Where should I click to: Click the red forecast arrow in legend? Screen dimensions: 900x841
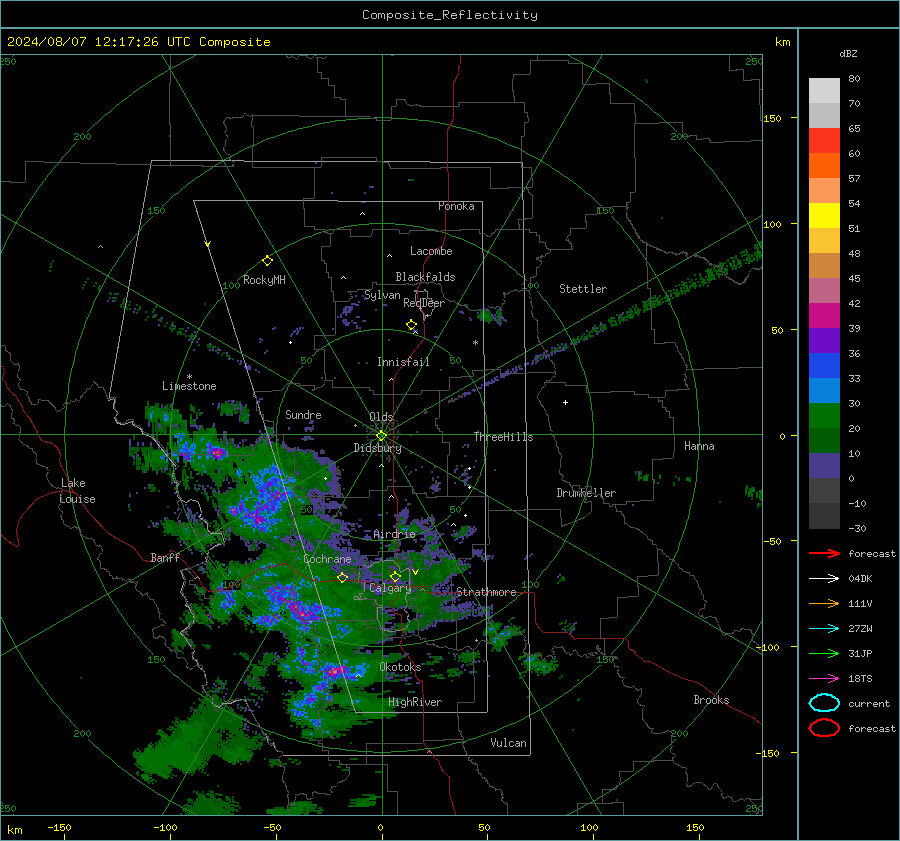824,553
